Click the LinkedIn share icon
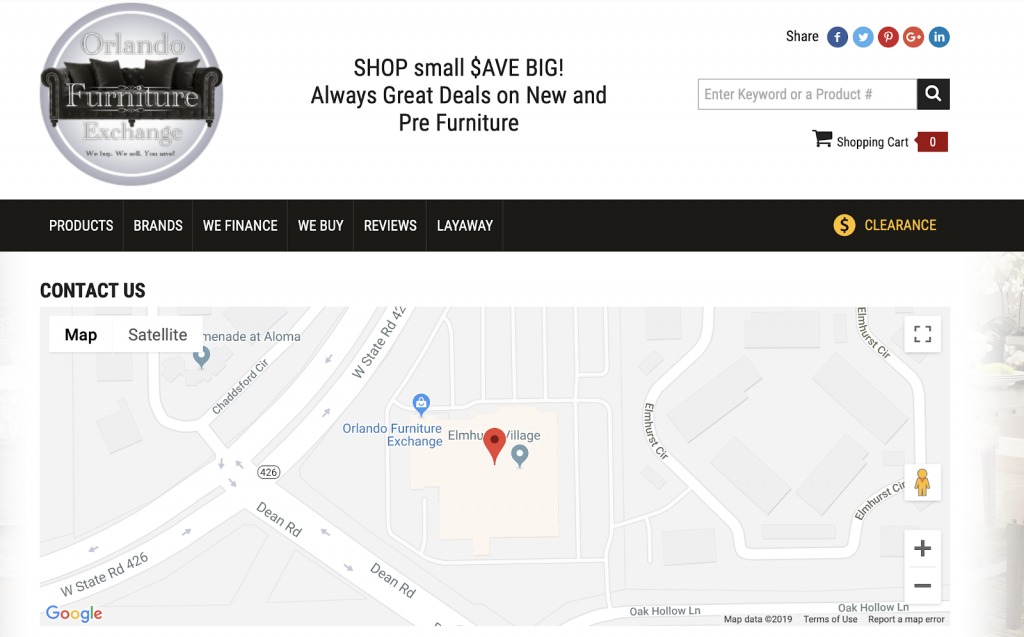 [x=939, y=36]
